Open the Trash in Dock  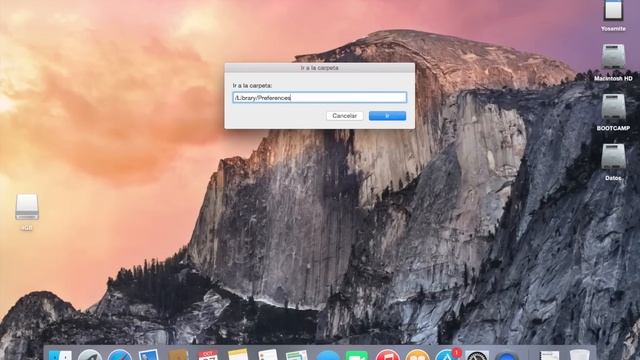[x=580, y=355]
